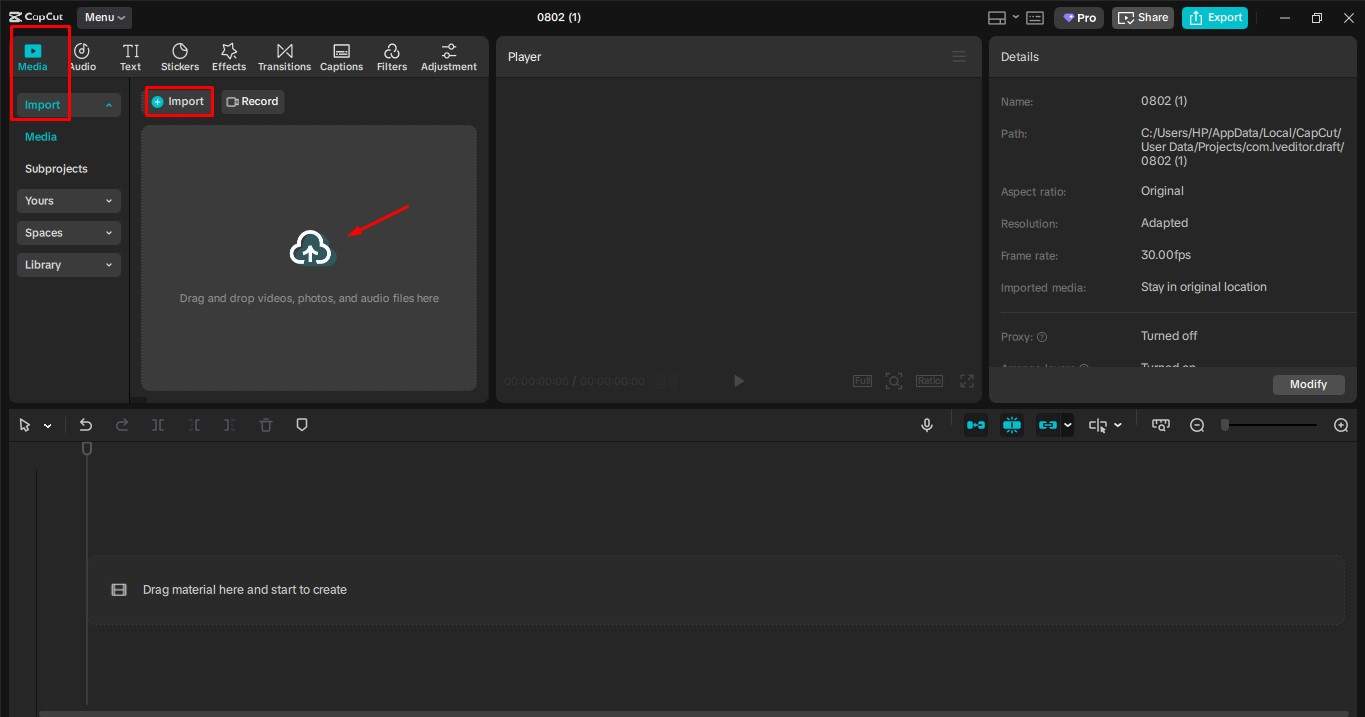Open the Captions tab
1365x717 pixels.
coord(341,57)
